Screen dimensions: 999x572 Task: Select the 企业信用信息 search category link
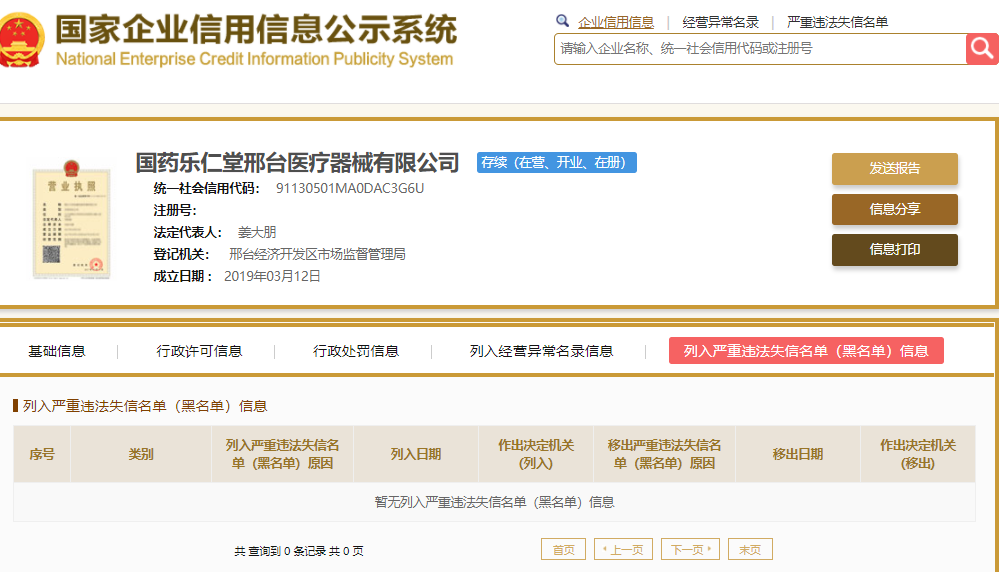615,22
